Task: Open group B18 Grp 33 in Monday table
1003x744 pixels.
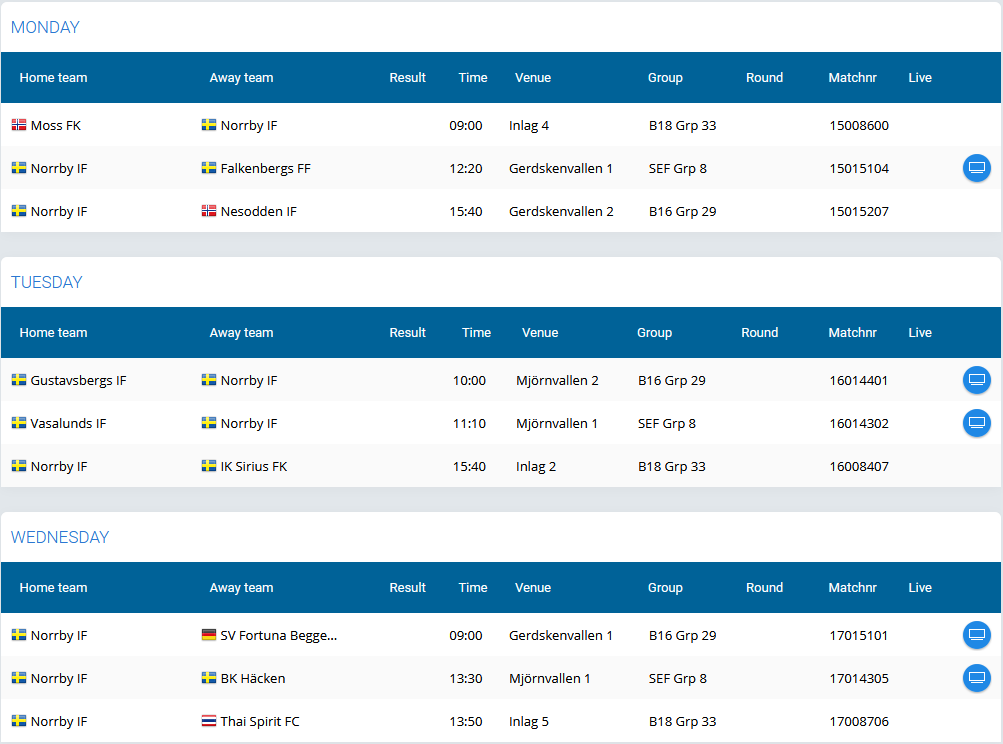Action: [x=683, y=125]
